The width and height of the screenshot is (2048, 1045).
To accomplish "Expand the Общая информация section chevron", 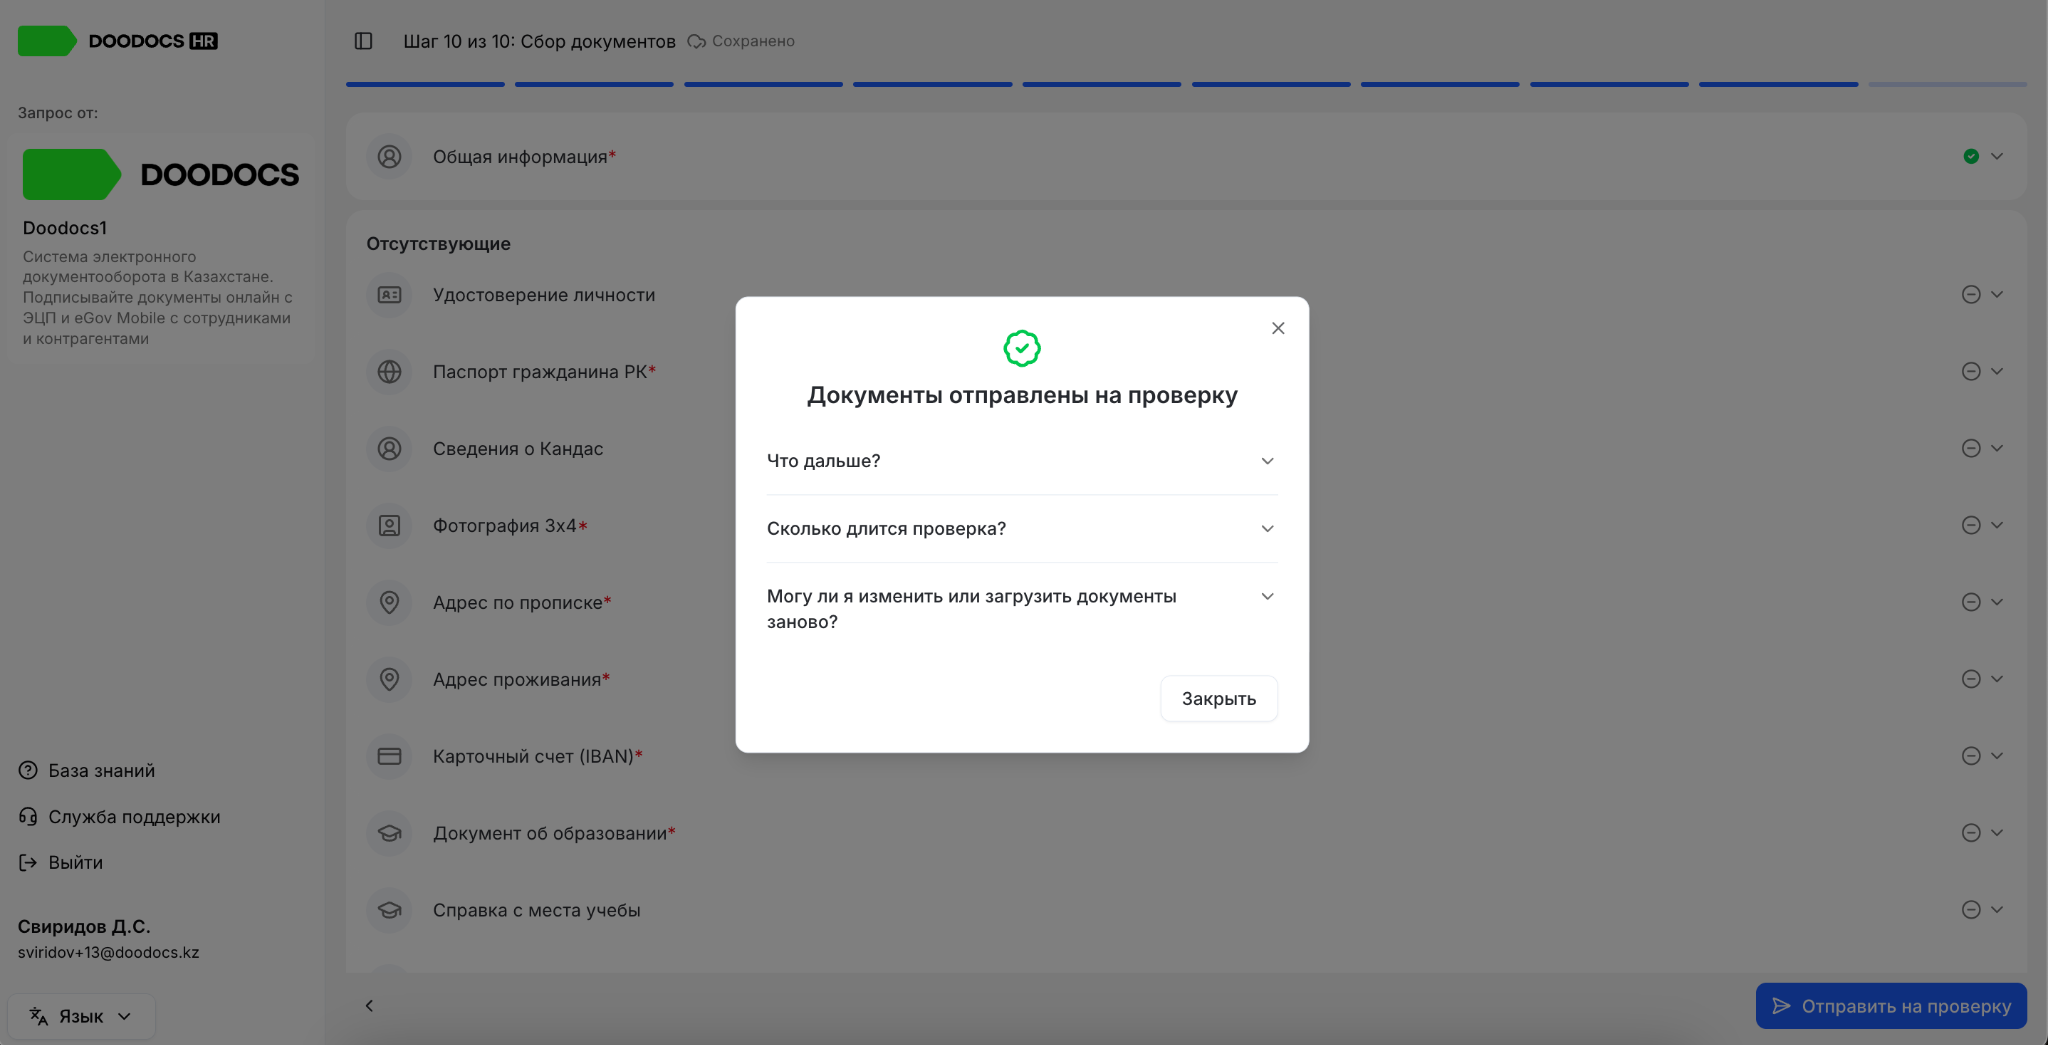I will coord(1997,156).
